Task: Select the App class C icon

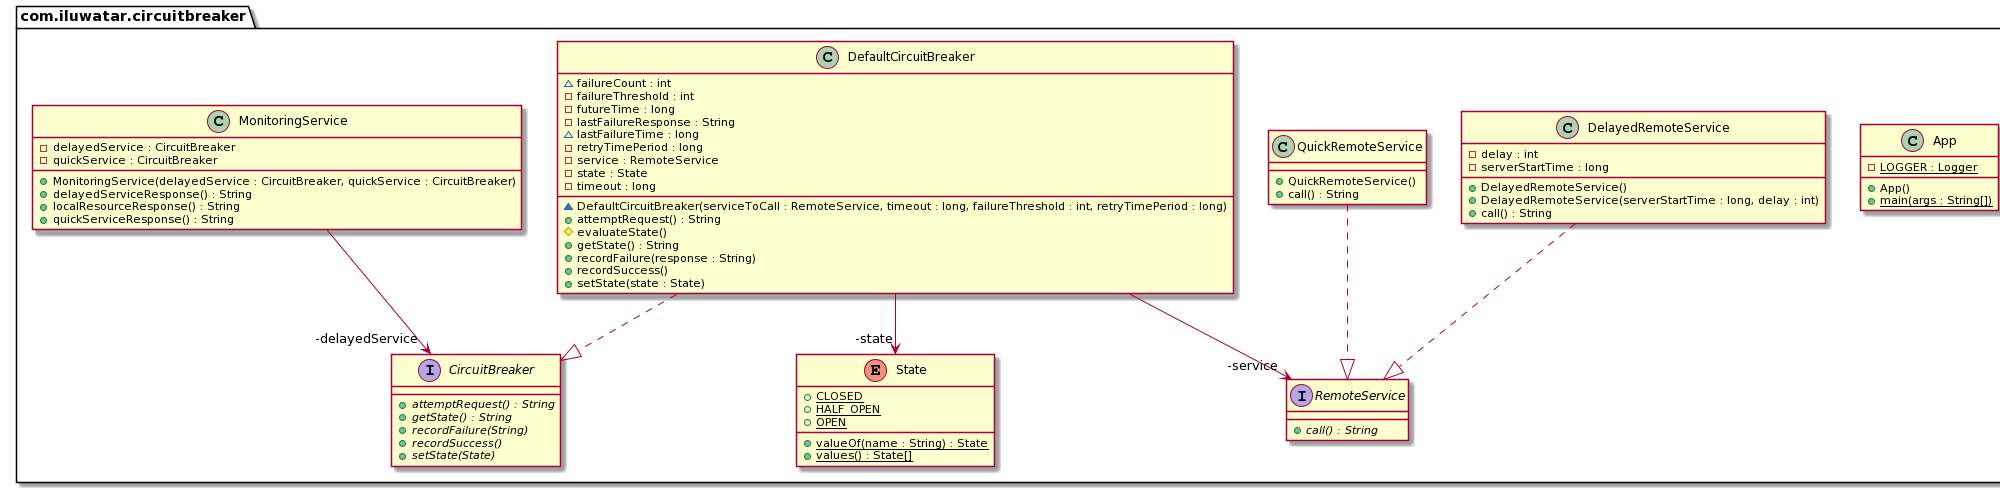Action: (x=1913, y=141)
